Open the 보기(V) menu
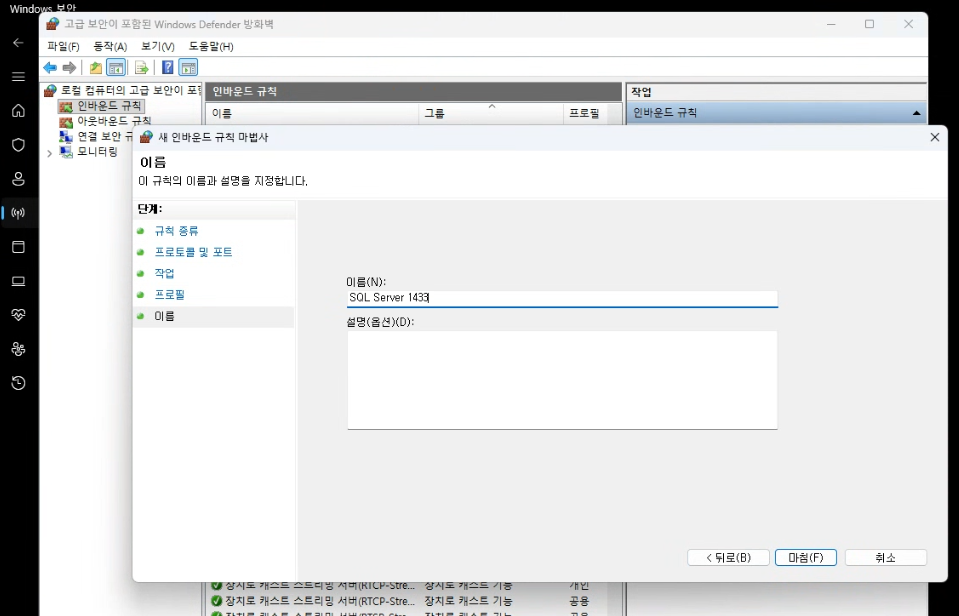The height and width of the screenshot is (616, 959). [x=158, y=46]
